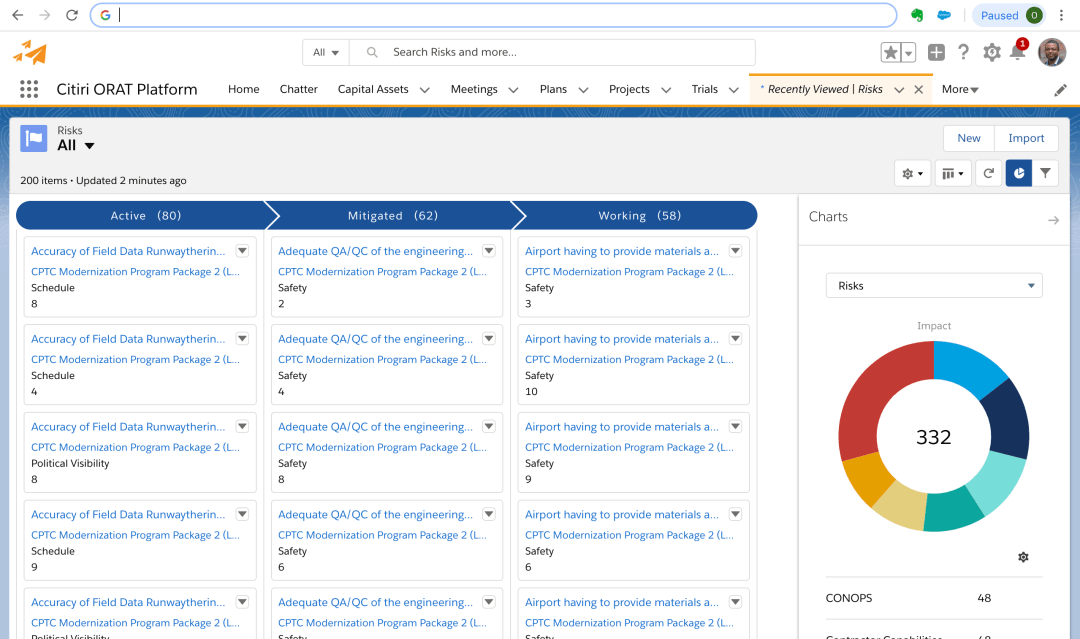1080x639 pixels.
Task: Open the favorites list dropdown arrow
Action: tap(908, 52)
